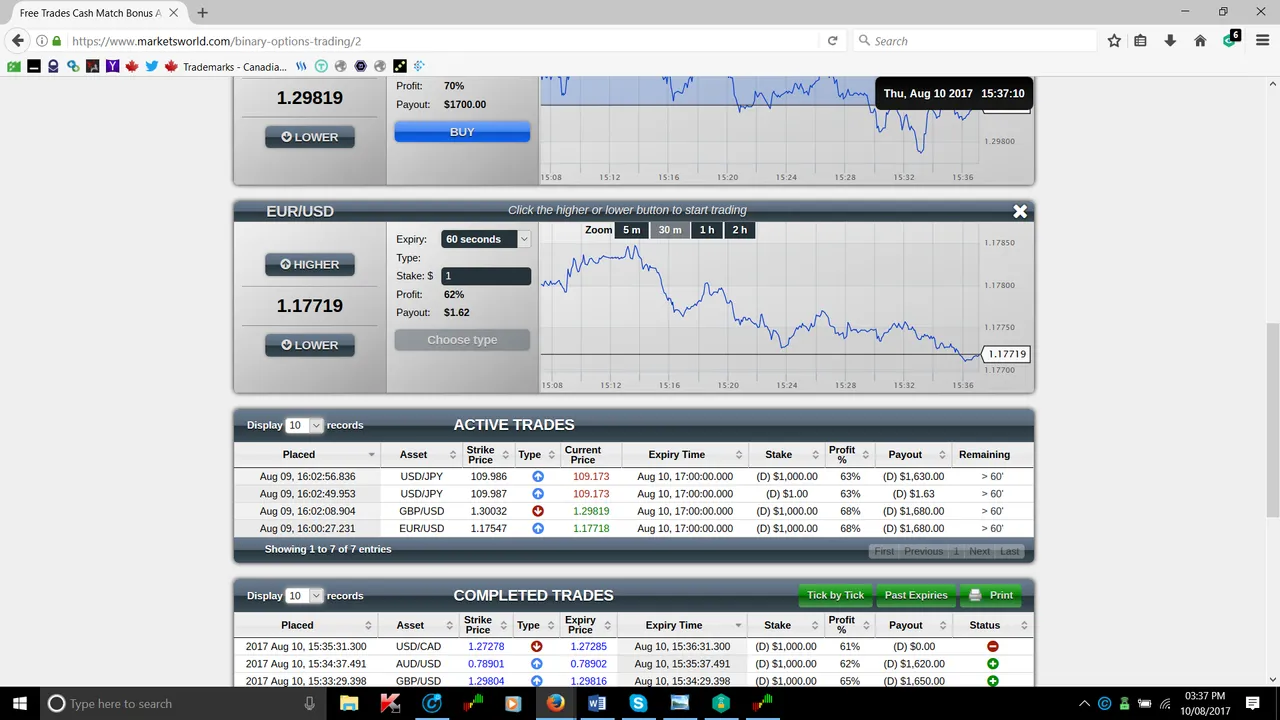The height and width of the screenshot is (720, 1280).
Task: Open File Explorer from the taskbar
Action: pyautogui.click(x=349, y=703)
